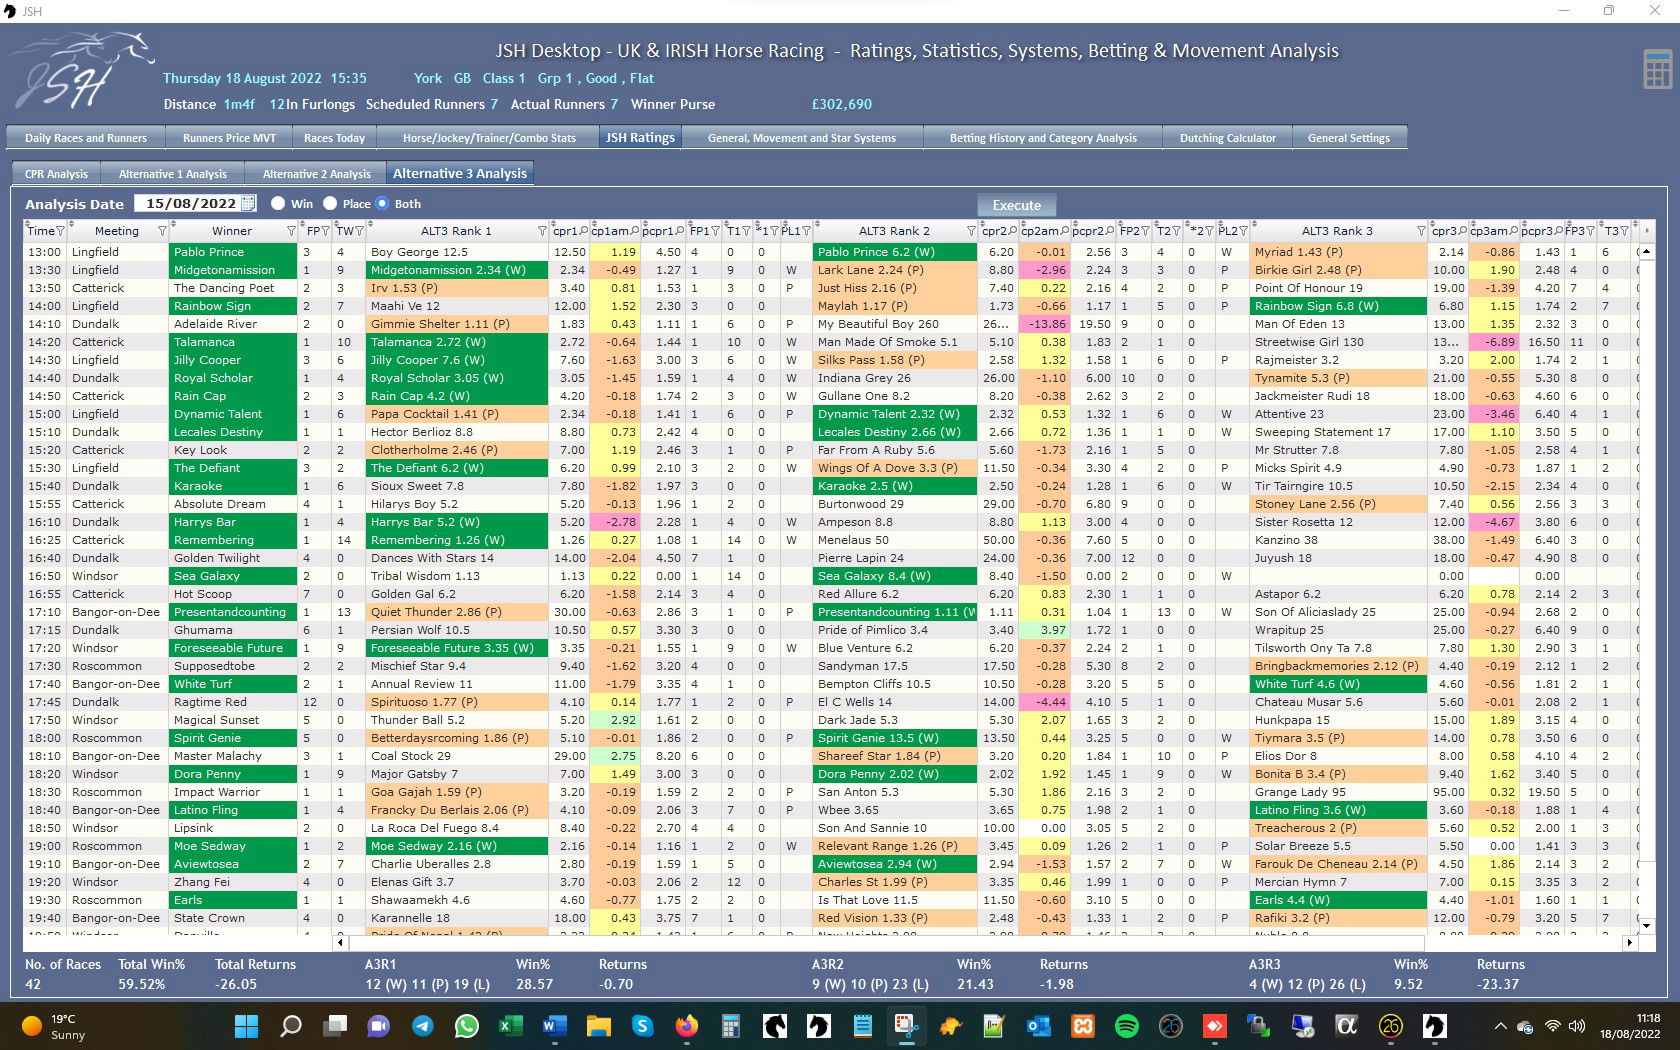1680x1050 pixels.
Task: Select the Both radio button
Action: tap(381, 203)
